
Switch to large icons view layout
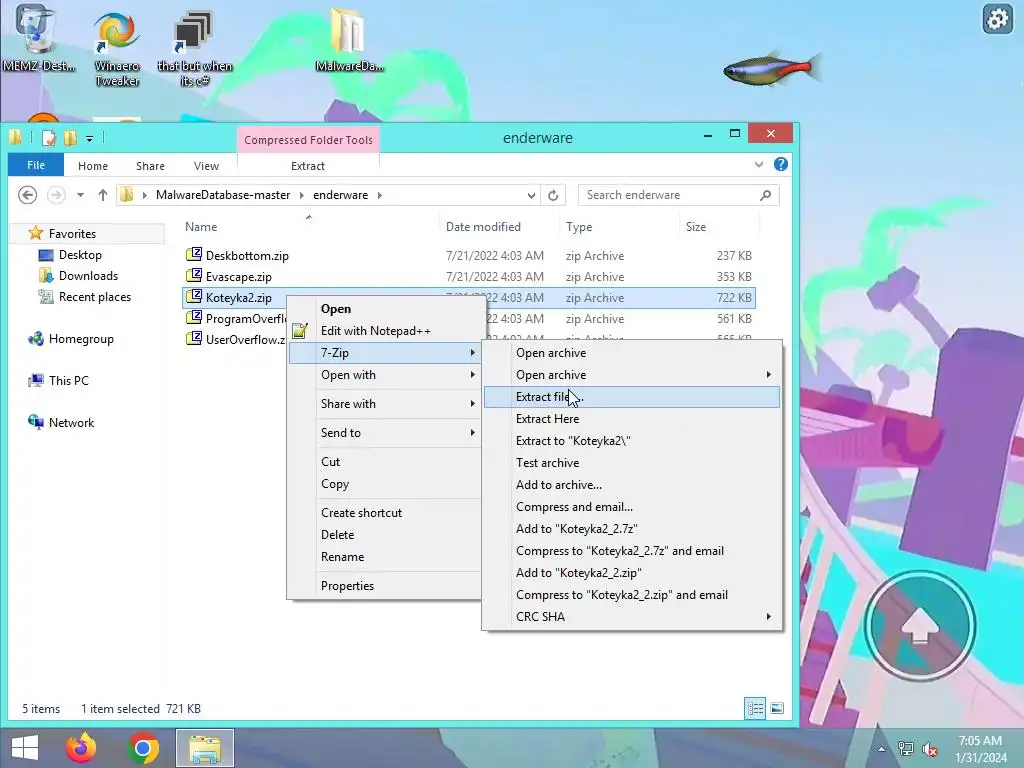[777, 709]
